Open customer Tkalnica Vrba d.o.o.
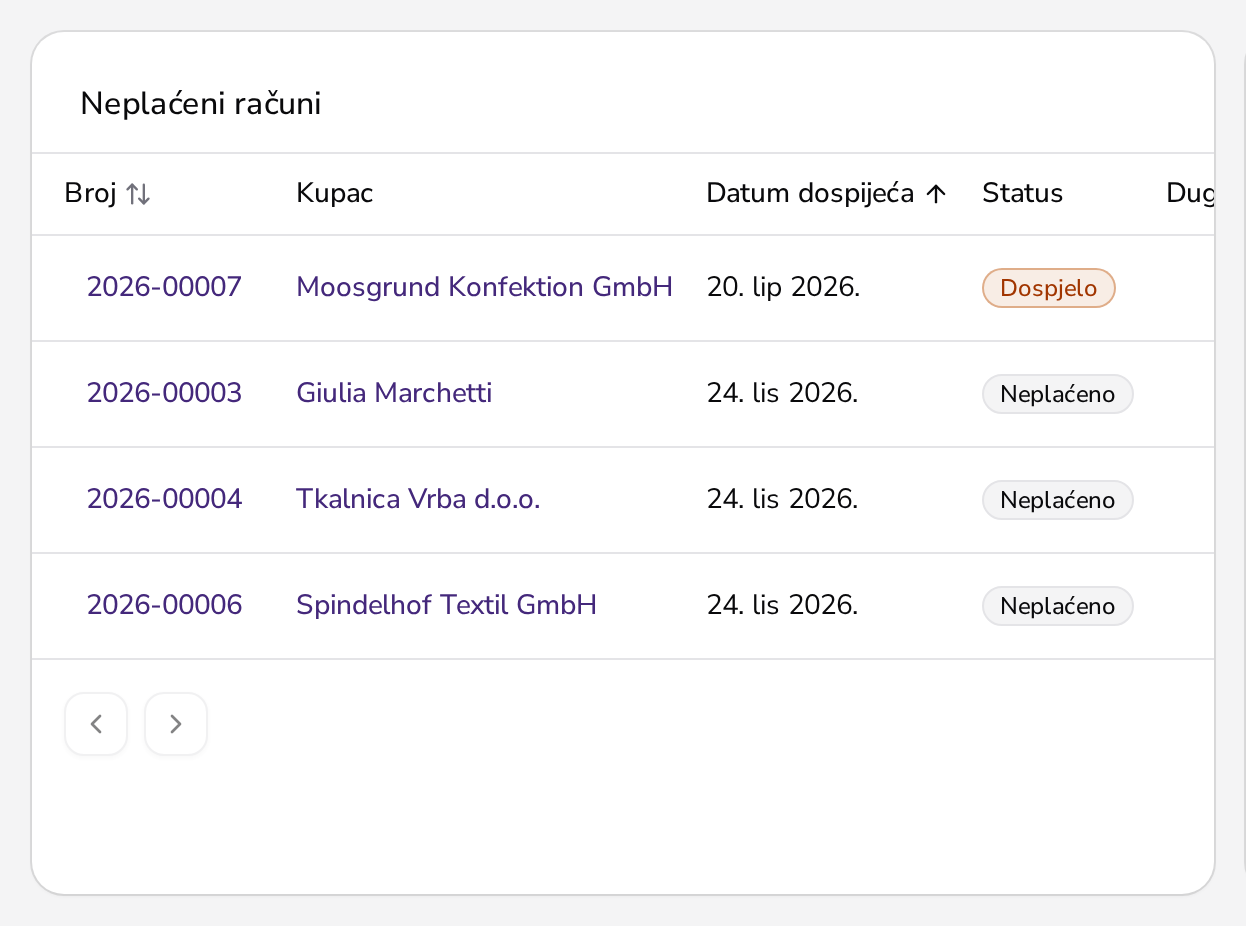The height and width of the screenshot is (926, 1246). click(x=418, y=500)
